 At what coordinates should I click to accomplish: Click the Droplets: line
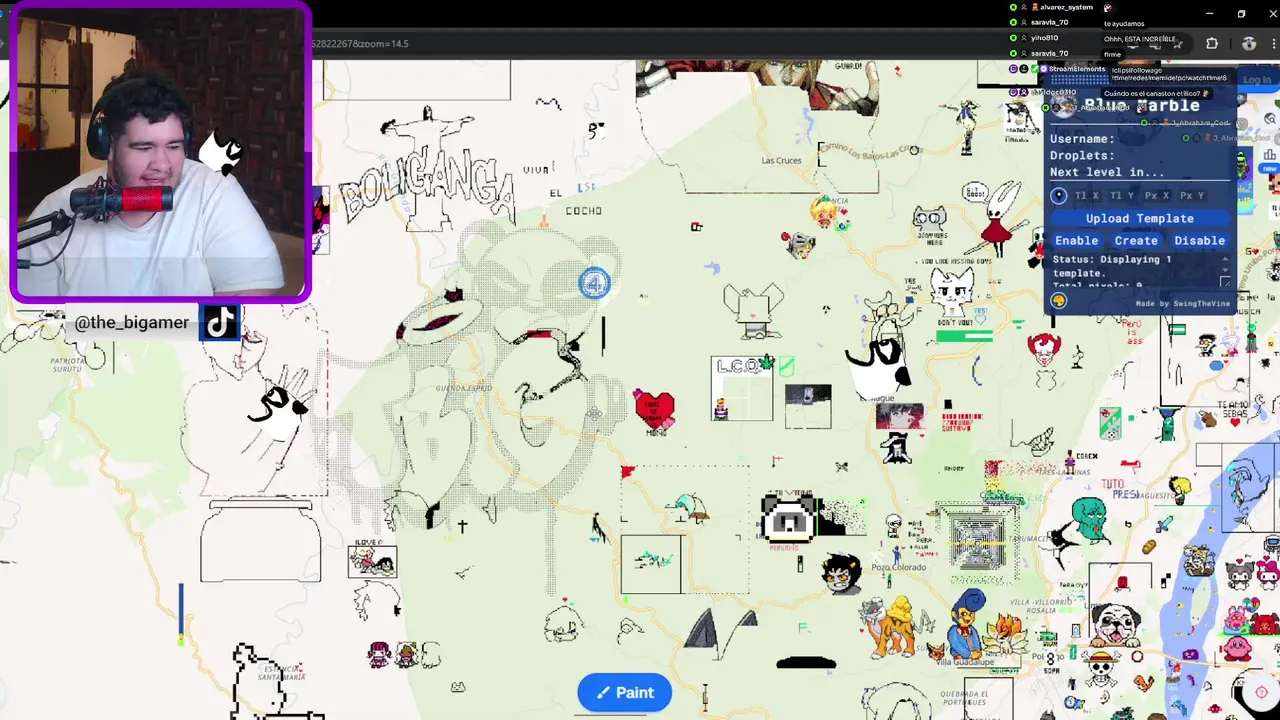tap(1082, 156)
